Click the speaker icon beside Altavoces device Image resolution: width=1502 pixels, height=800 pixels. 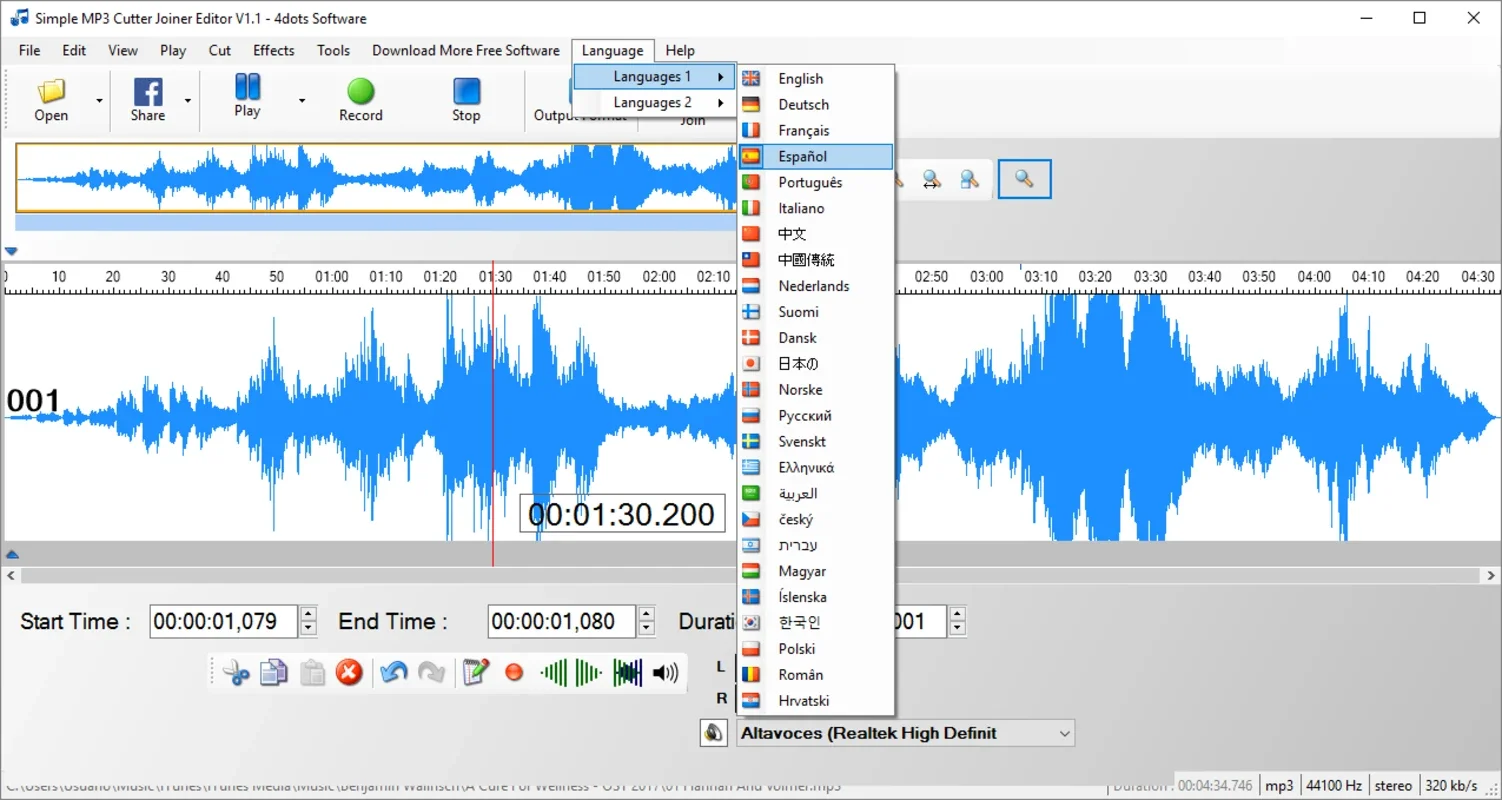click(713, 733)
